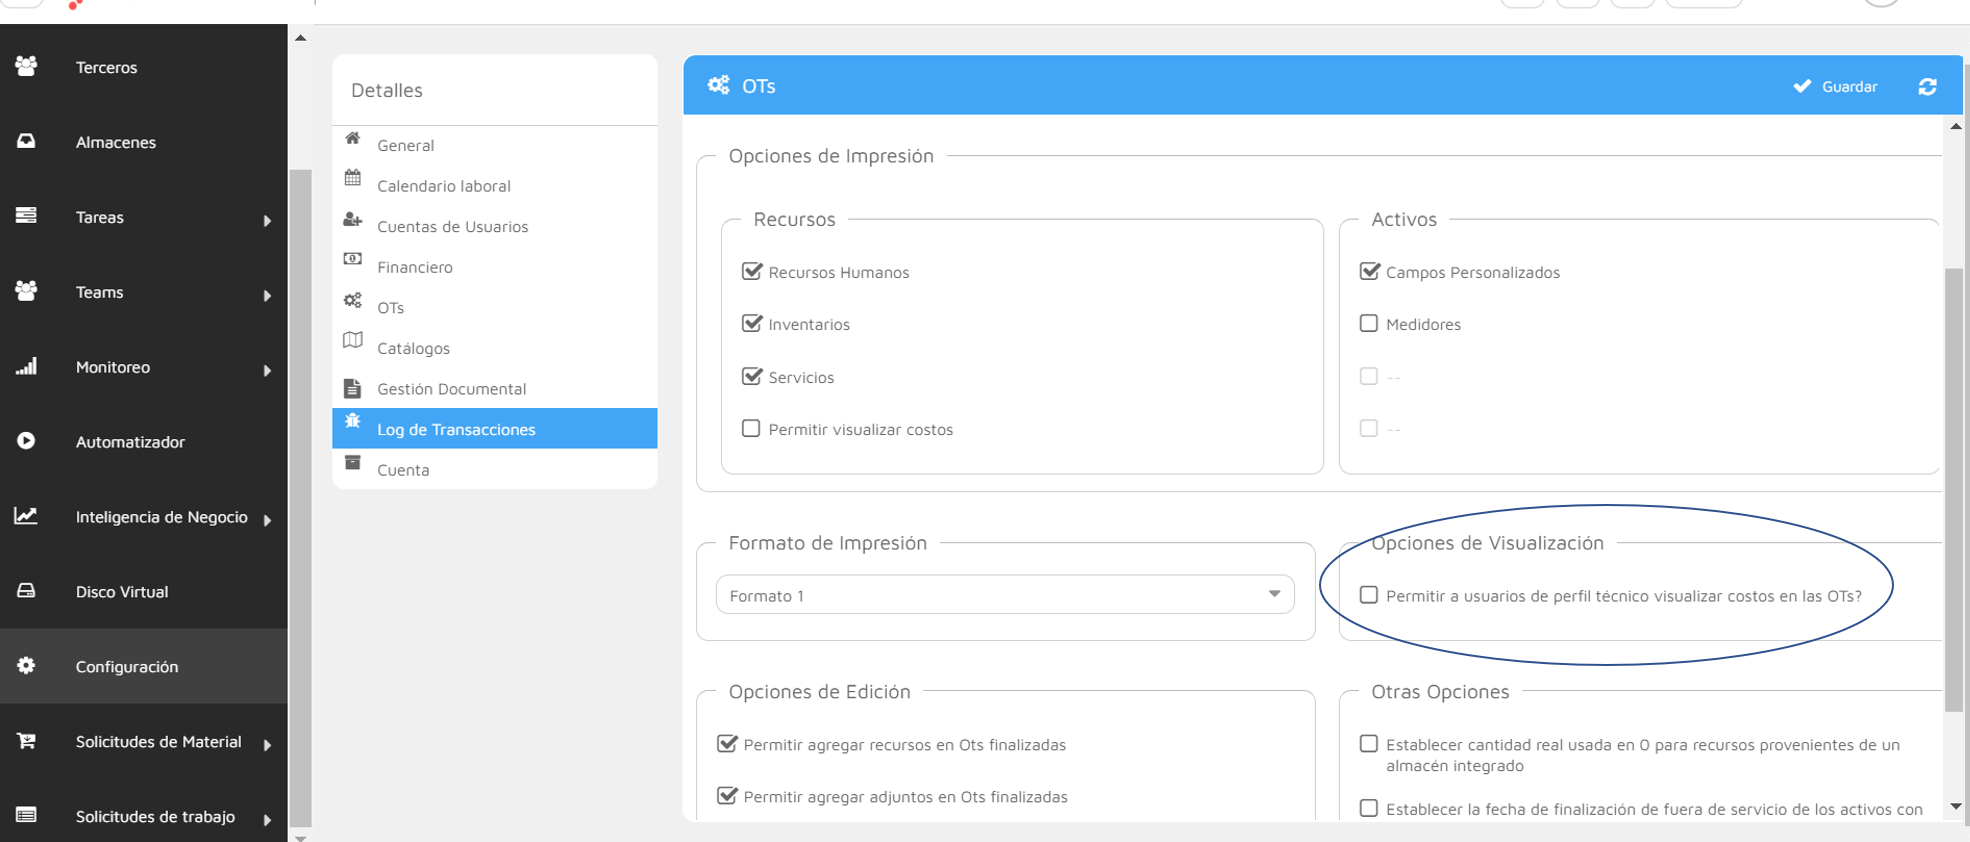
Task: Click the Gestión Documental file icon
Action: coord(353,388)
